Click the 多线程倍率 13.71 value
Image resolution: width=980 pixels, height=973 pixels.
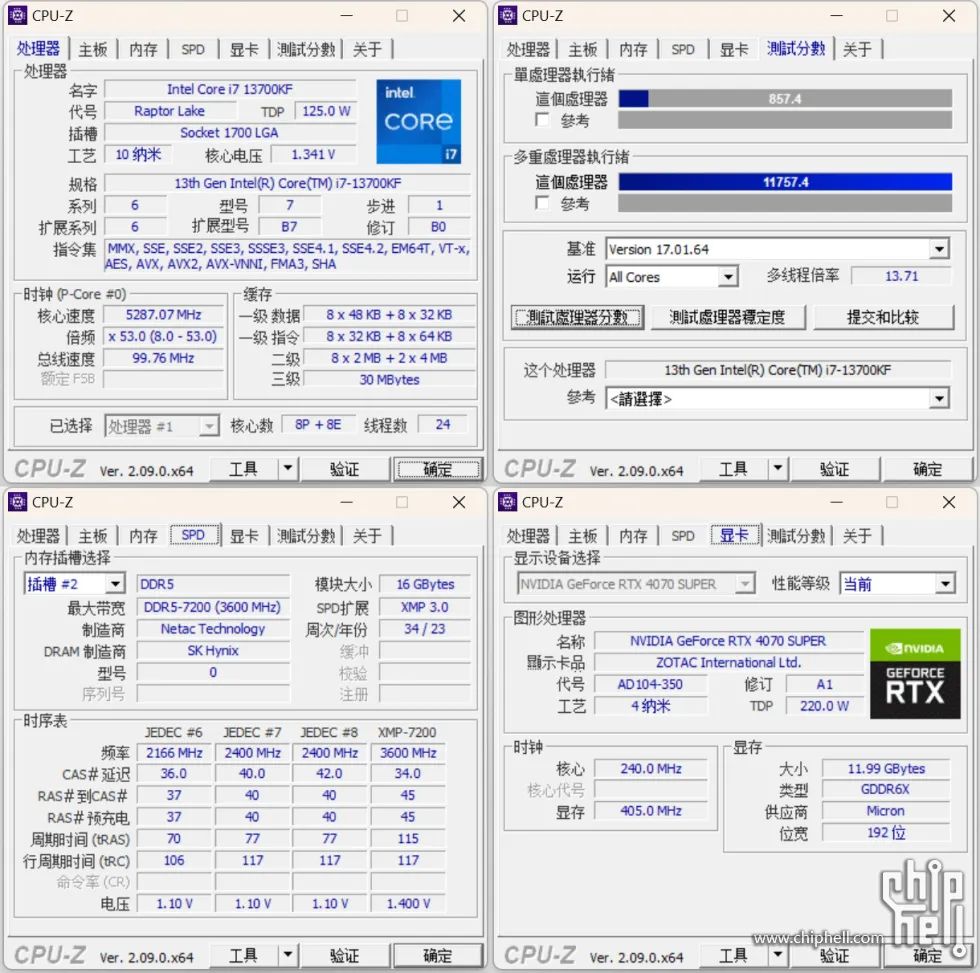(901, 276)
